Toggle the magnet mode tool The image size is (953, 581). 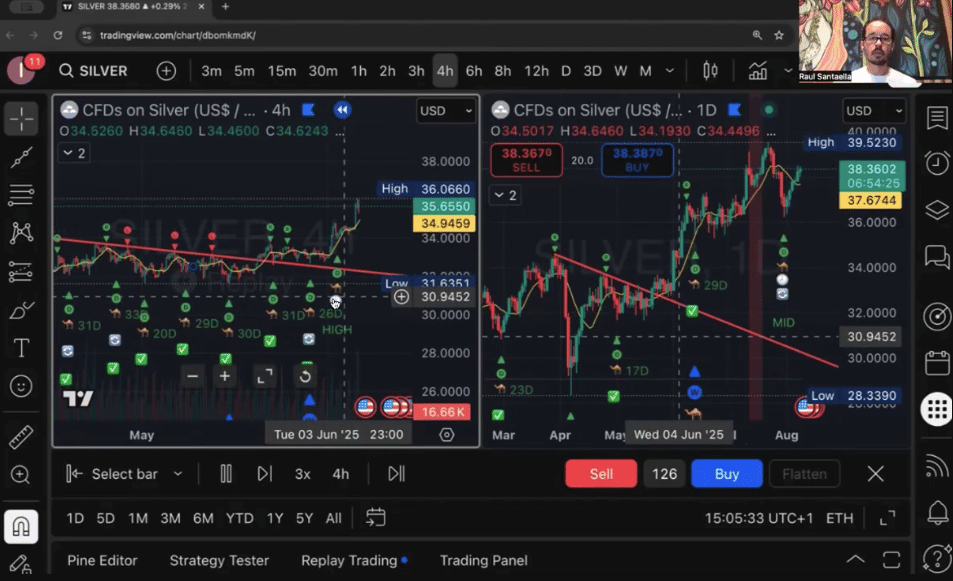click(x=21, y=525)
